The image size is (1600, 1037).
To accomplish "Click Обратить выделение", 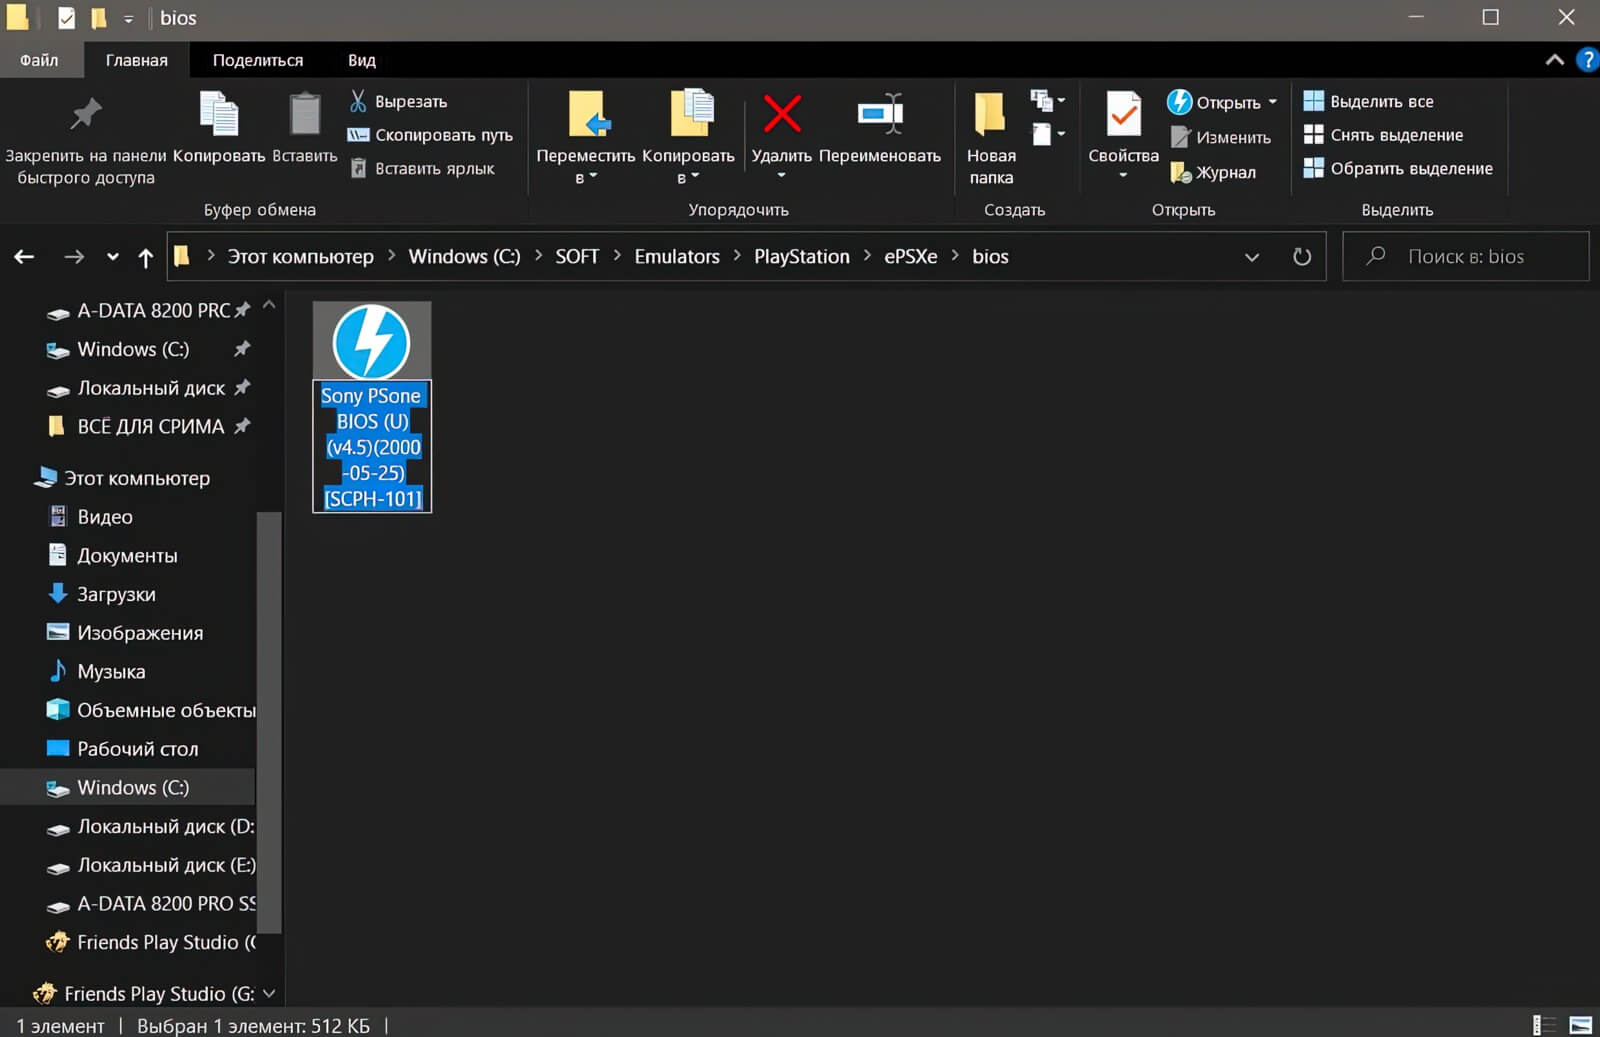I will click(x=1398, y=168).
